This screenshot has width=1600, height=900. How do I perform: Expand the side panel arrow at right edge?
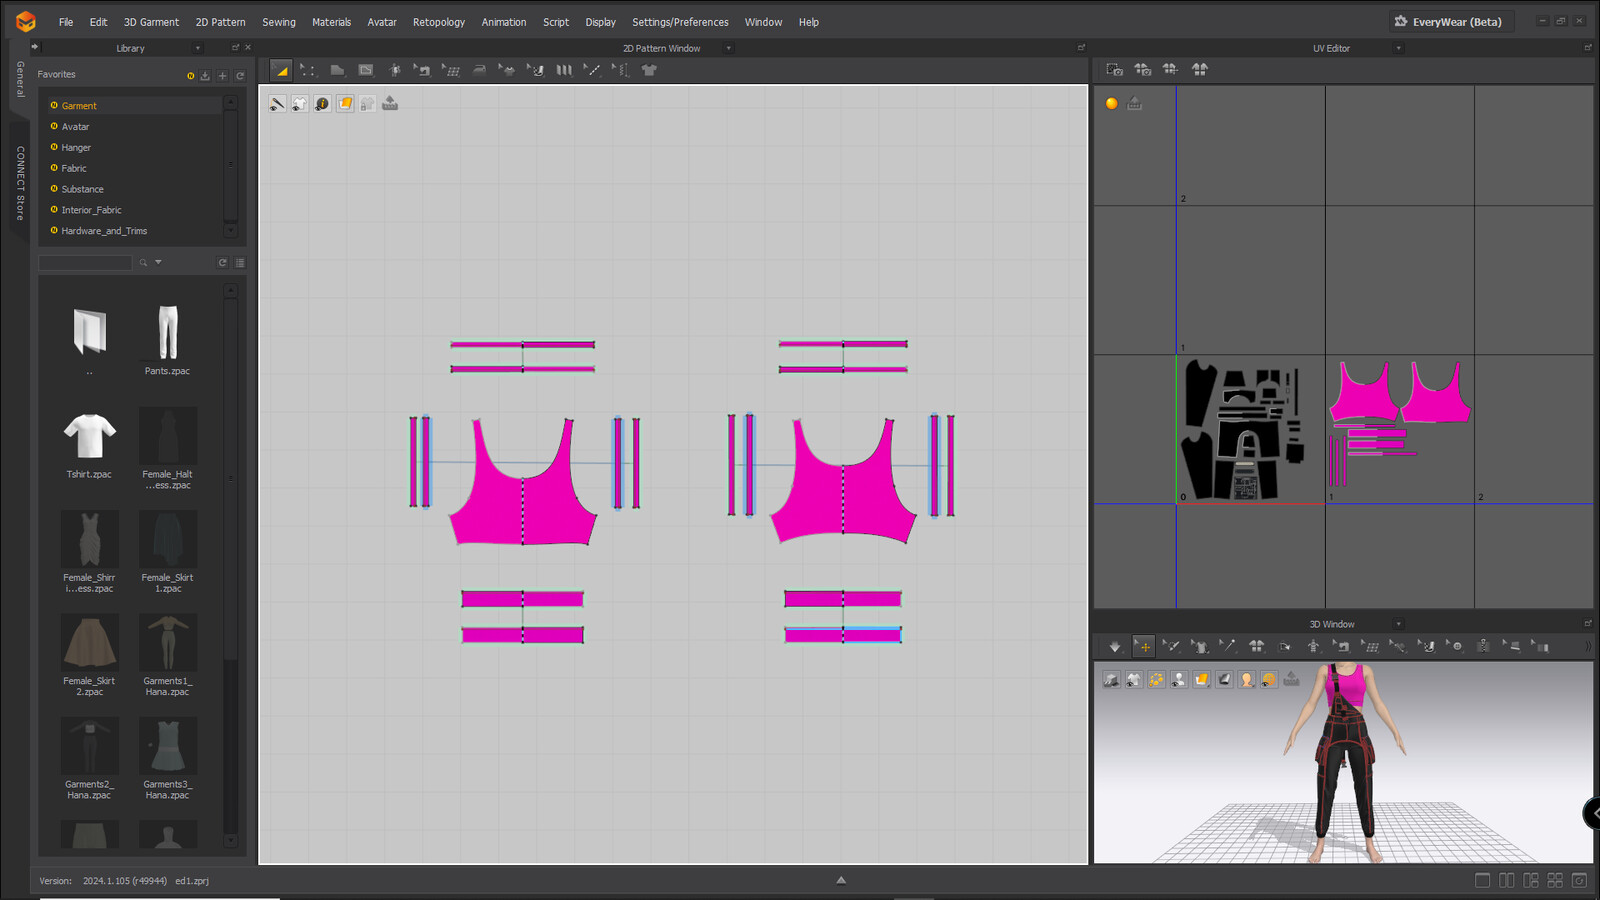point(1593,814)
